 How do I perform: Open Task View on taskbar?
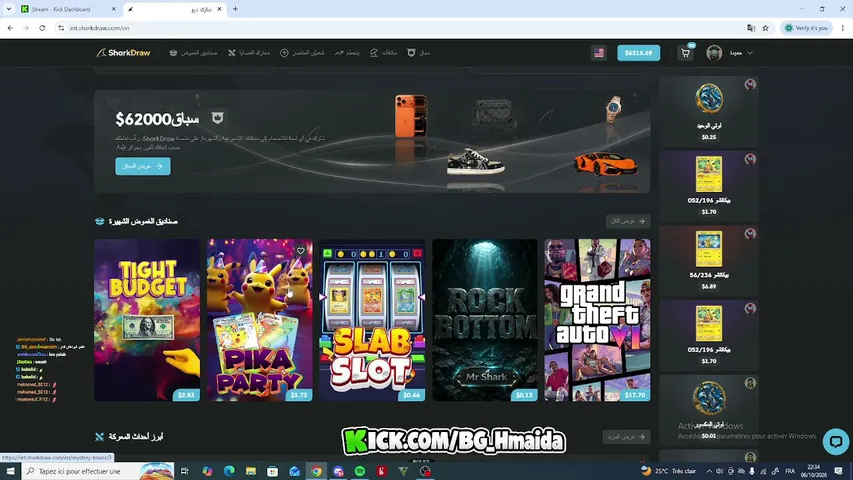(x=184, y=471)
